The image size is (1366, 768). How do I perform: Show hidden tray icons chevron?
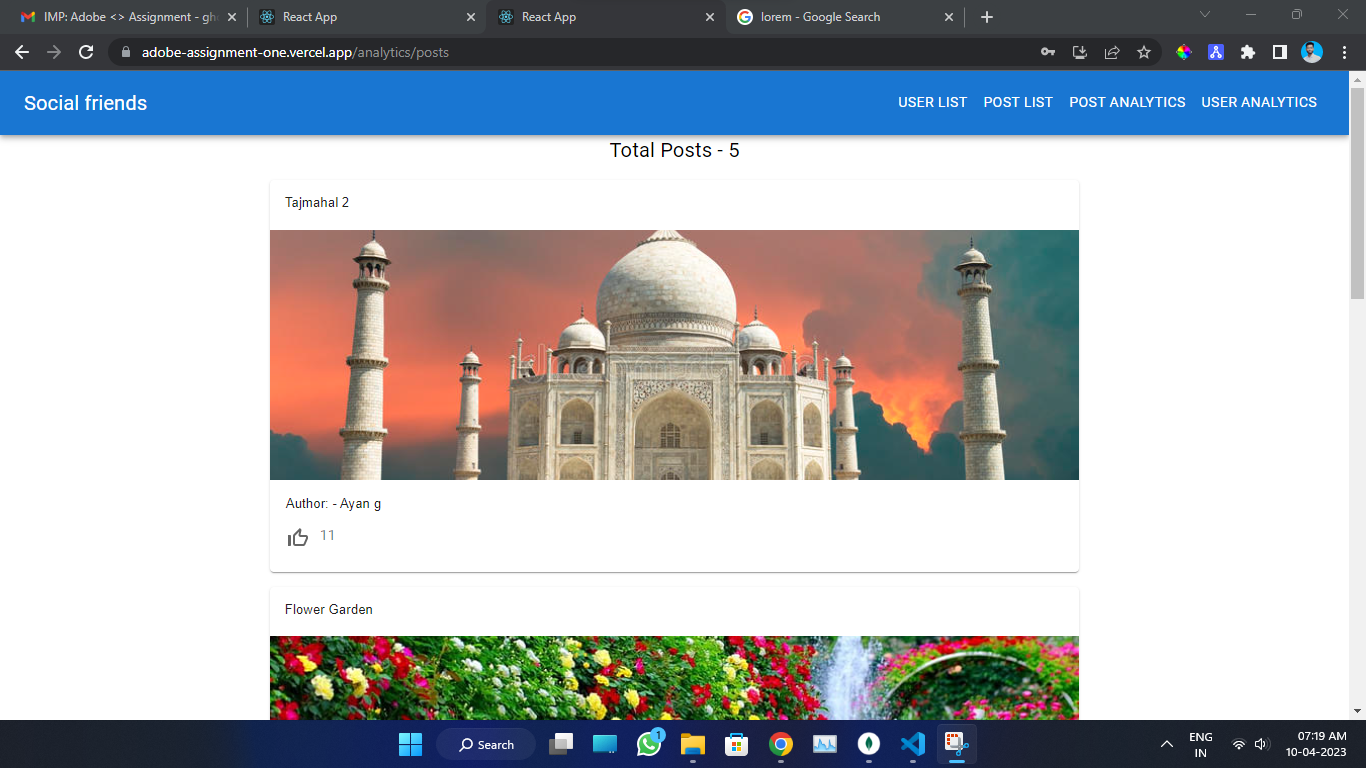point(1167,745)
